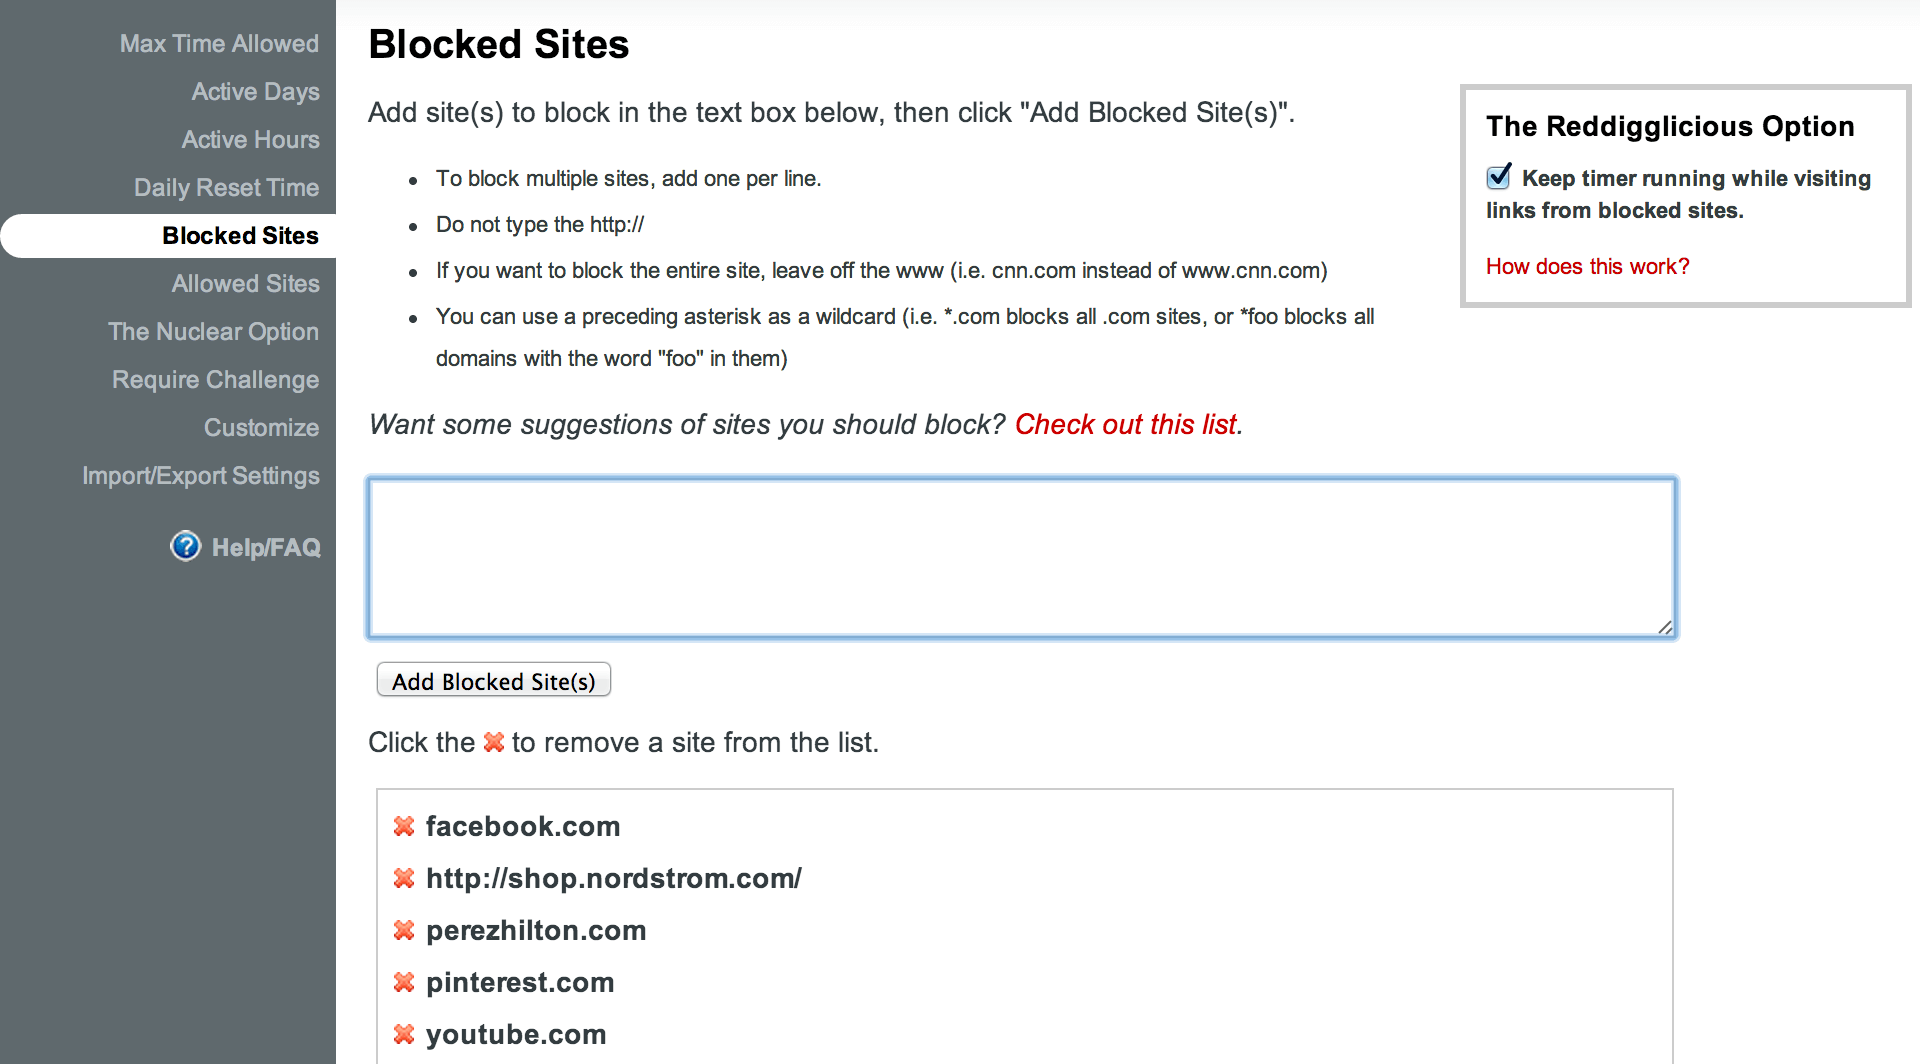The height and width of the screenshot is (1064, 1920).
Task: Select Daily Reset Time in sidebar
Action: click(226, 188)
